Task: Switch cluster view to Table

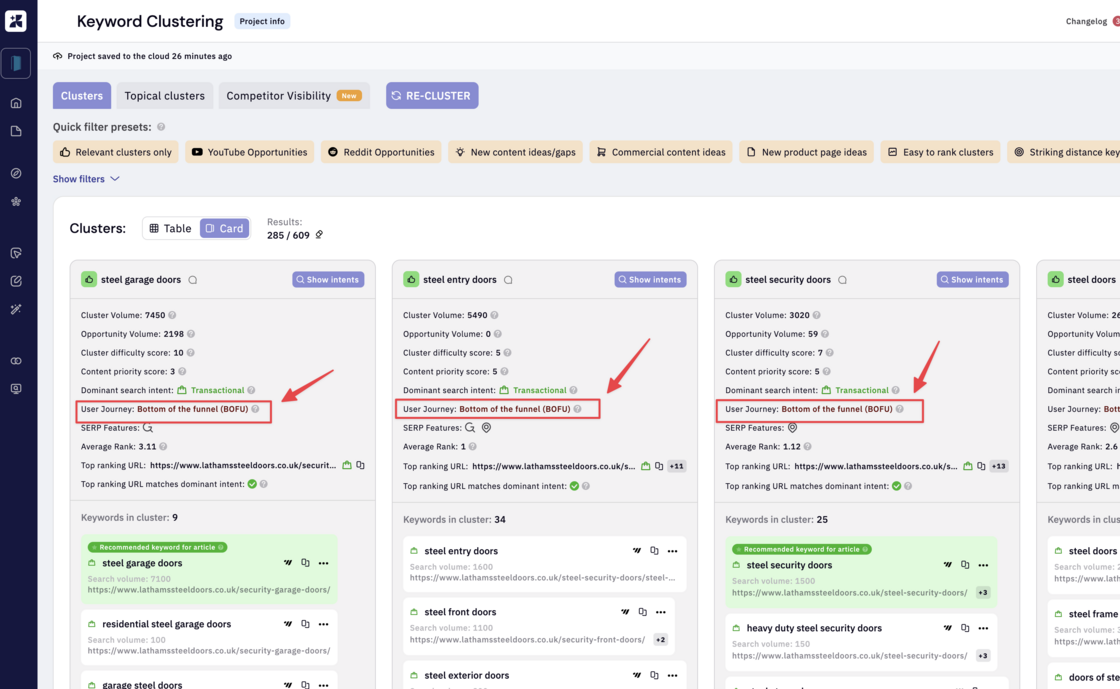Action: pyautogui.click(x=170, y=228)
